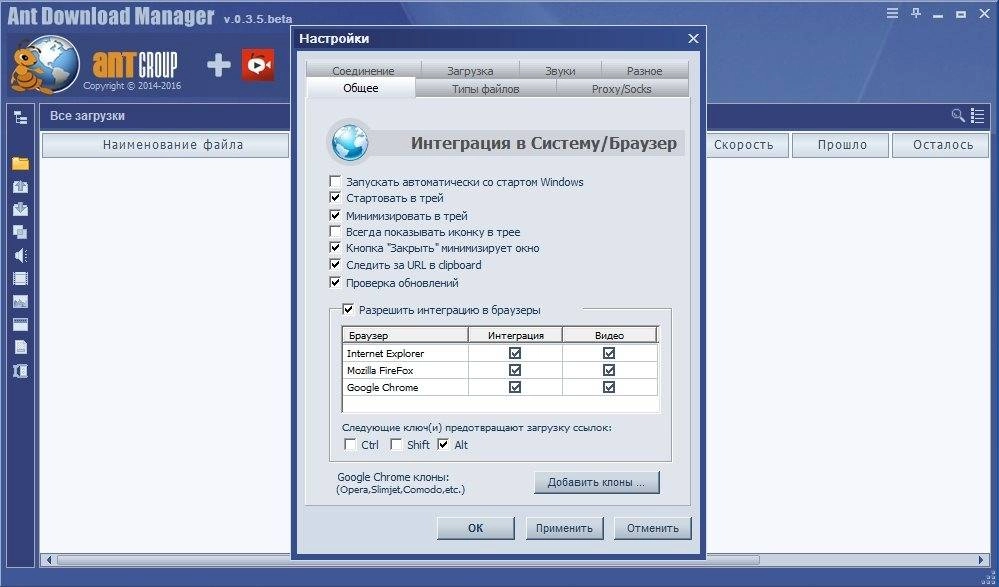Image resolution: width=999 pixels, height=587 pixels.
Task: Click the Отменить button
Action: coord(652,528)
